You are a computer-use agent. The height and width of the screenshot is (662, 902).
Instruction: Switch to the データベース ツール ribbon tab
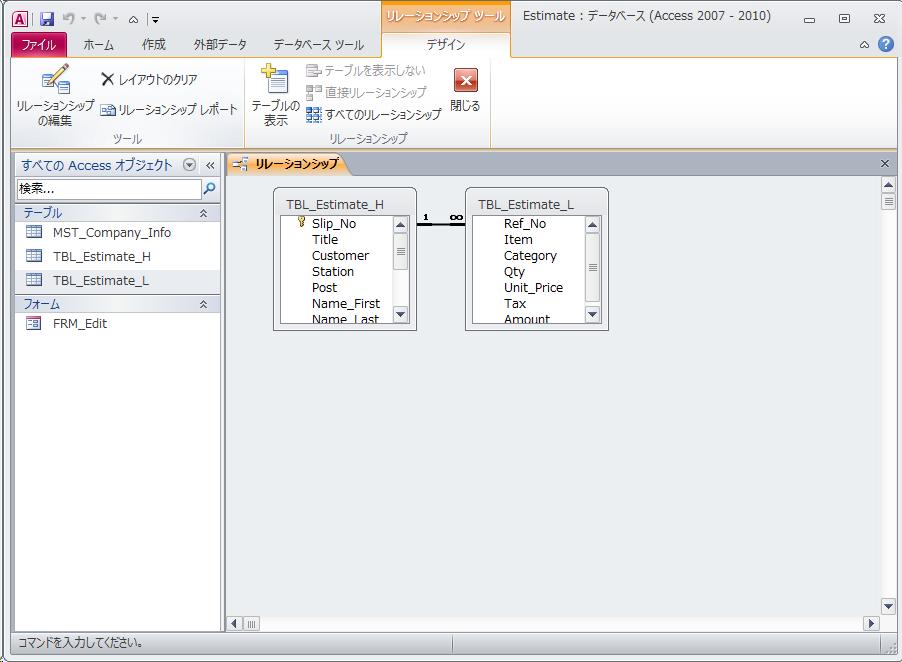pyautogui.click(x=318, y=45)
